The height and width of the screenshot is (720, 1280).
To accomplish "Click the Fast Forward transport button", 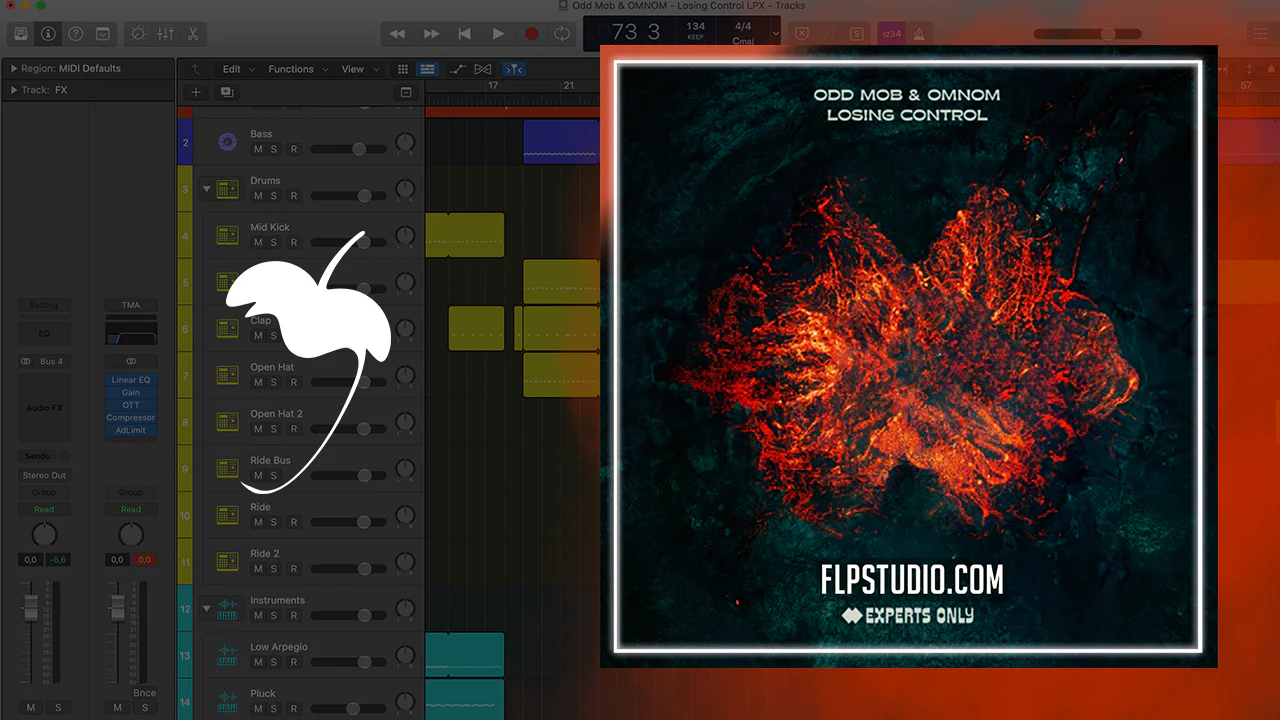I will [x=431, y=34].
